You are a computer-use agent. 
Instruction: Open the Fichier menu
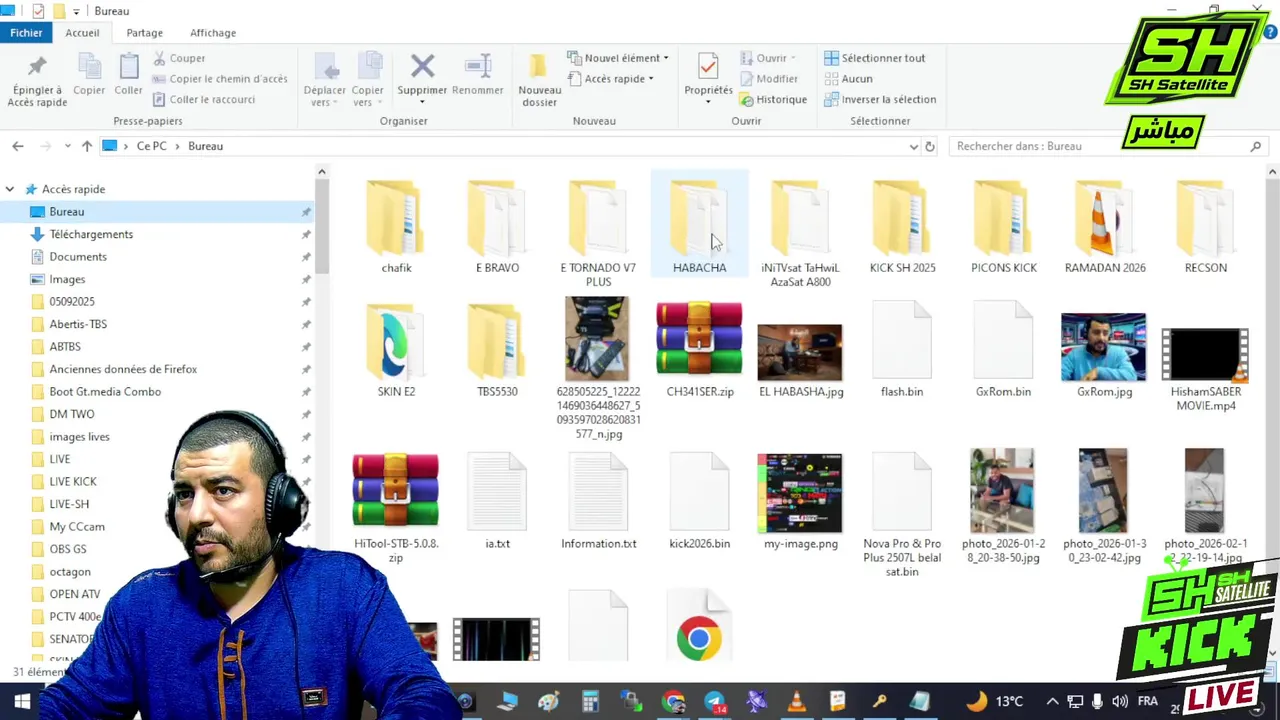pos(26,32)
